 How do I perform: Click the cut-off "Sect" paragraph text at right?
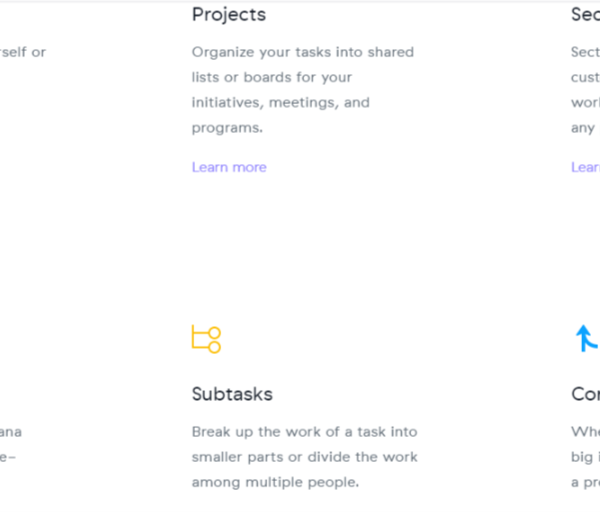[x=586, y=52]
